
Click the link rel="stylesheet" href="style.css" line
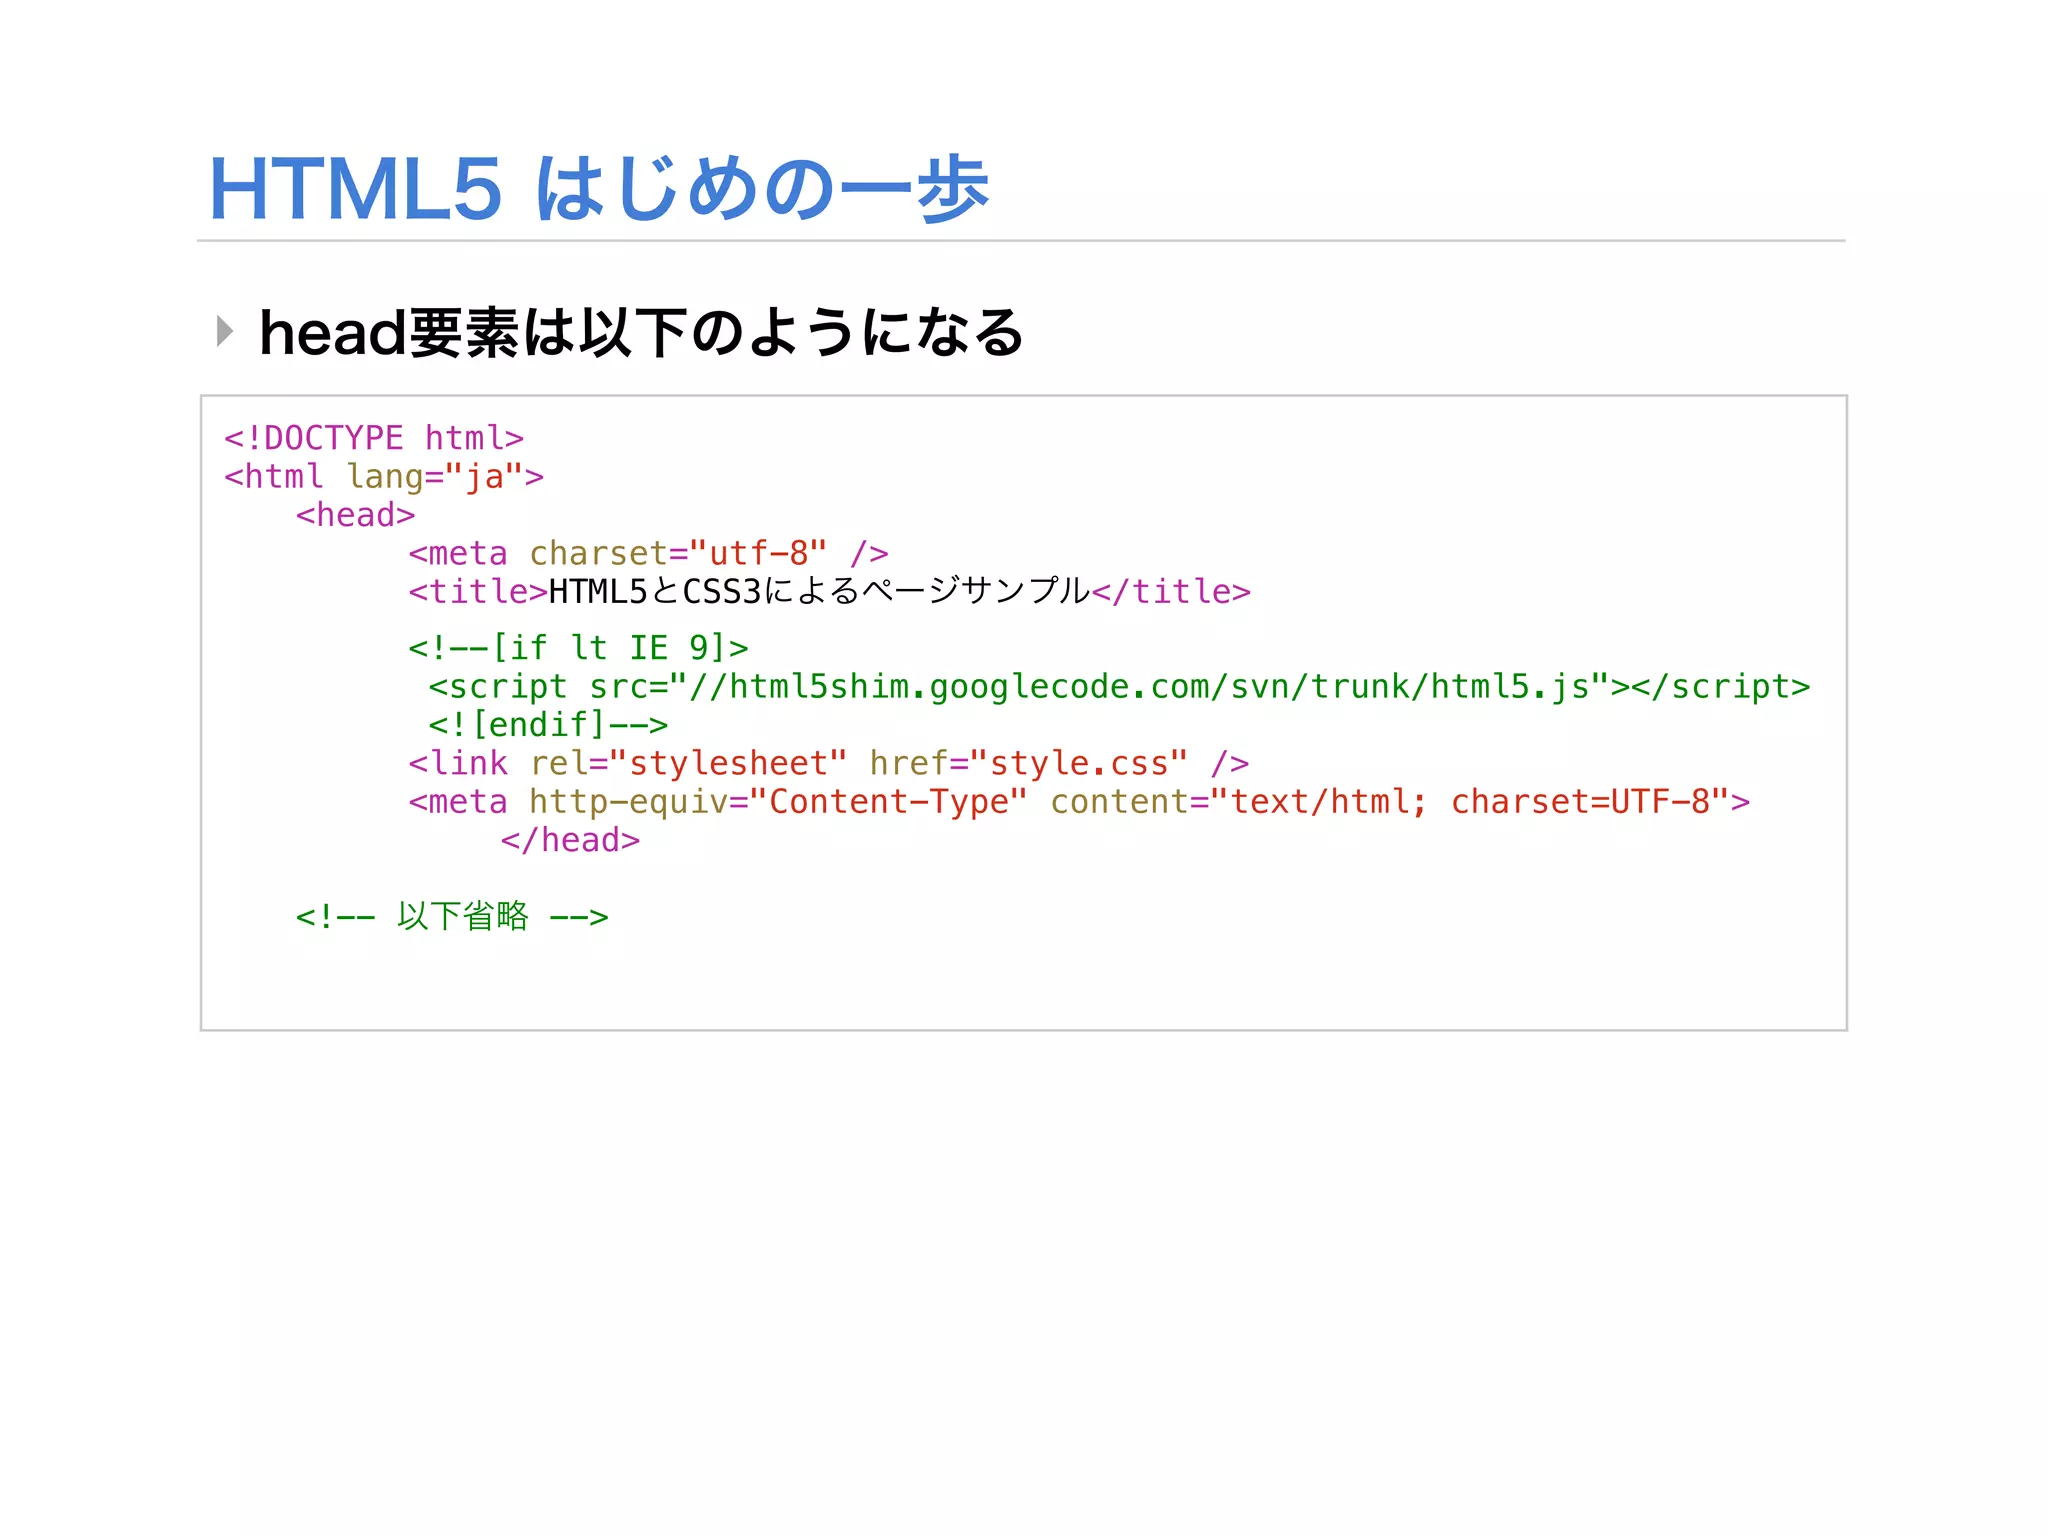(828, 763)
